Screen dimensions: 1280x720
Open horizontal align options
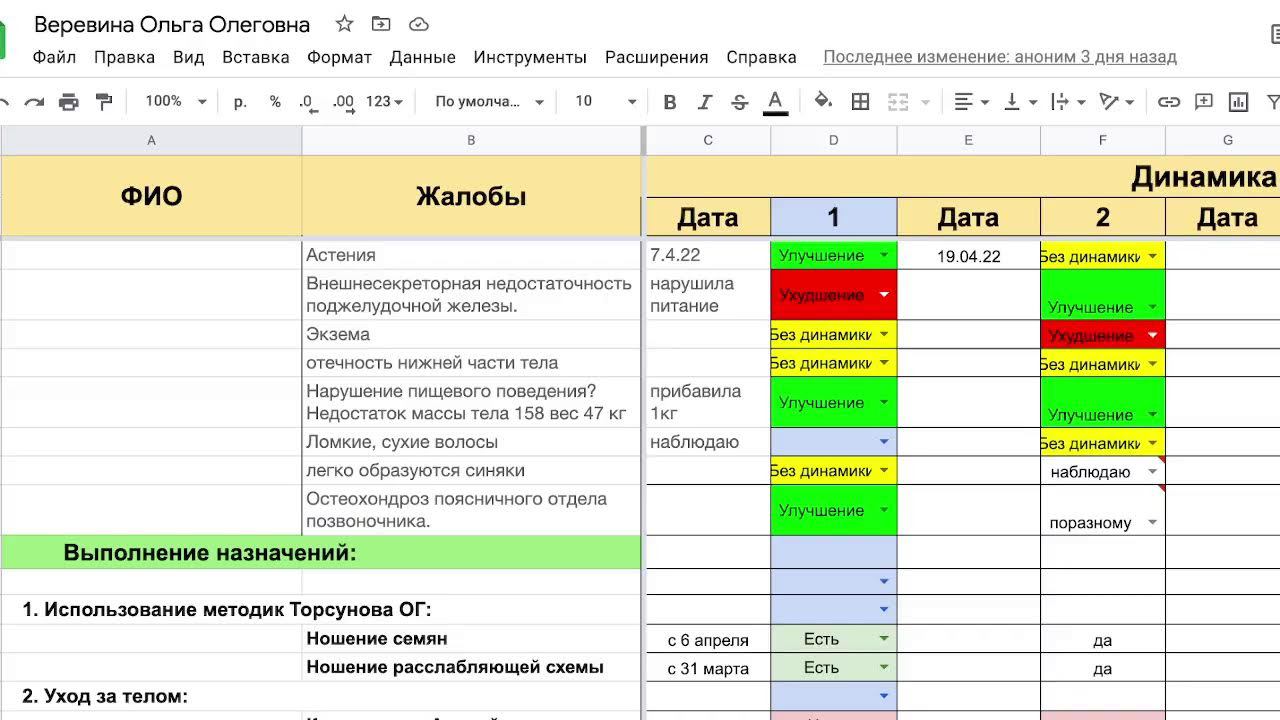(x=971, y=101)
